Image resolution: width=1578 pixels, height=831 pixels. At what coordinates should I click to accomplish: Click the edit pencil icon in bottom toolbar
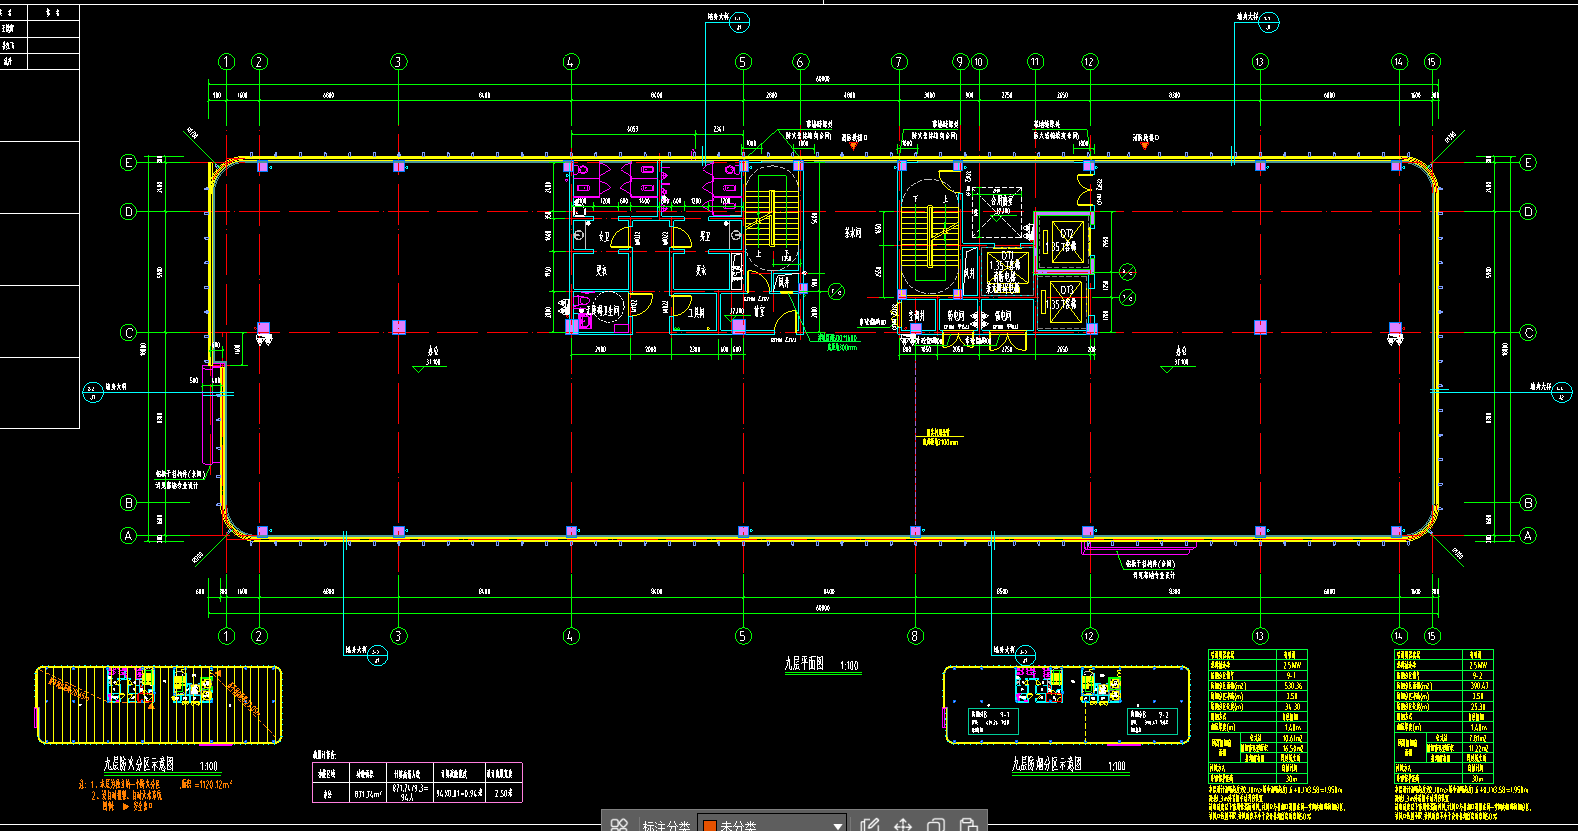[869, 825]
